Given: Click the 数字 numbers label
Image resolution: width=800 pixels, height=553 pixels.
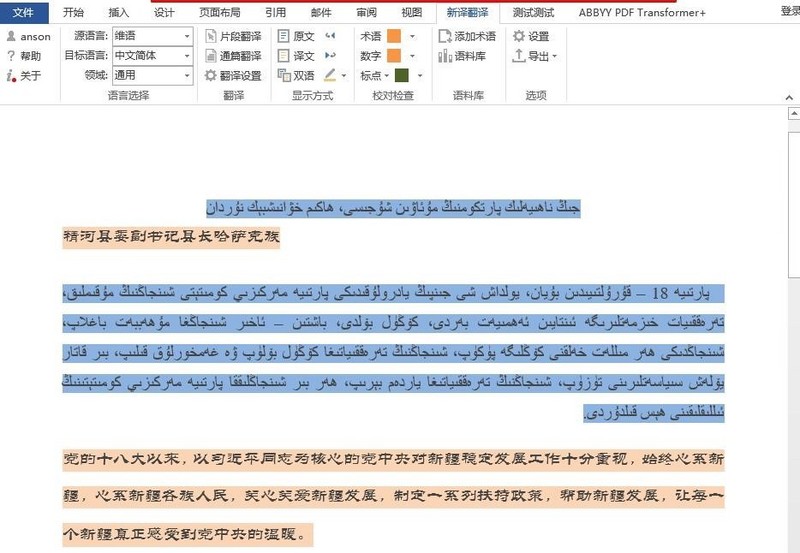Looking at the screenshot, I should tap(371, 56).
